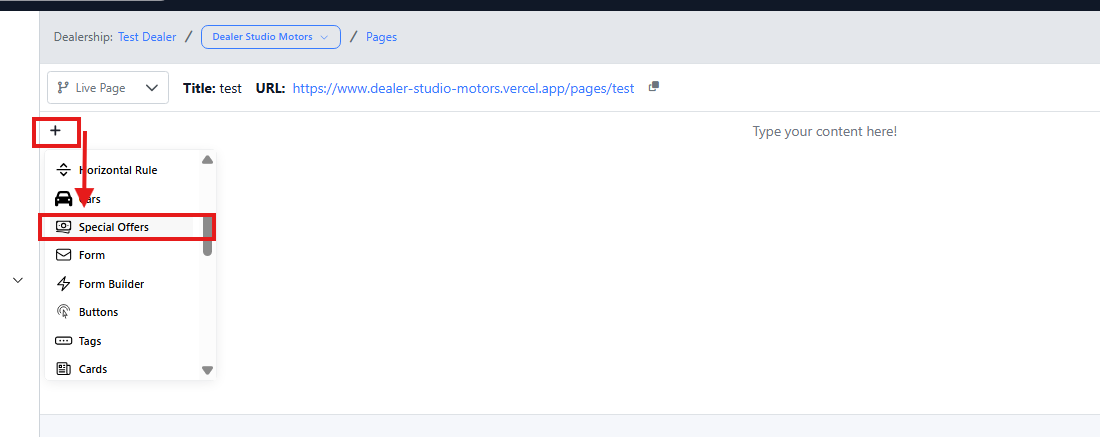Click into the 'Type your content here!' area

click(824, 132)
